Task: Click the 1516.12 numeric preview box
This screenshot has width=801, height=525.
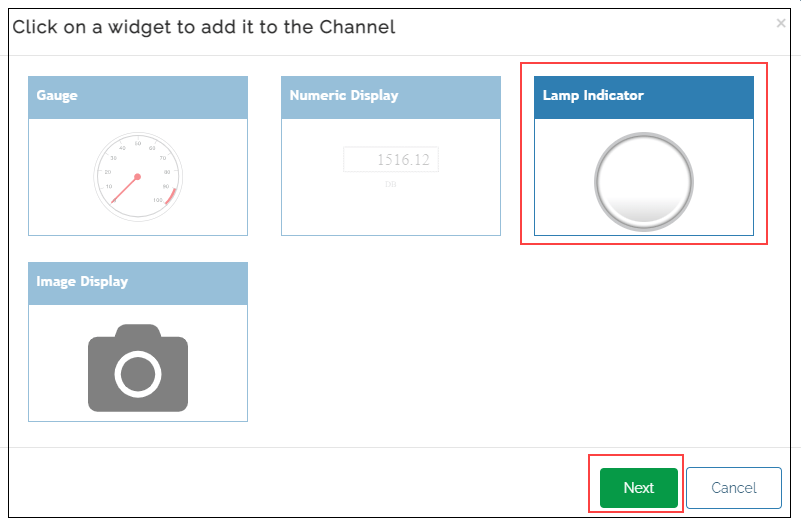Action: (391, 160)
